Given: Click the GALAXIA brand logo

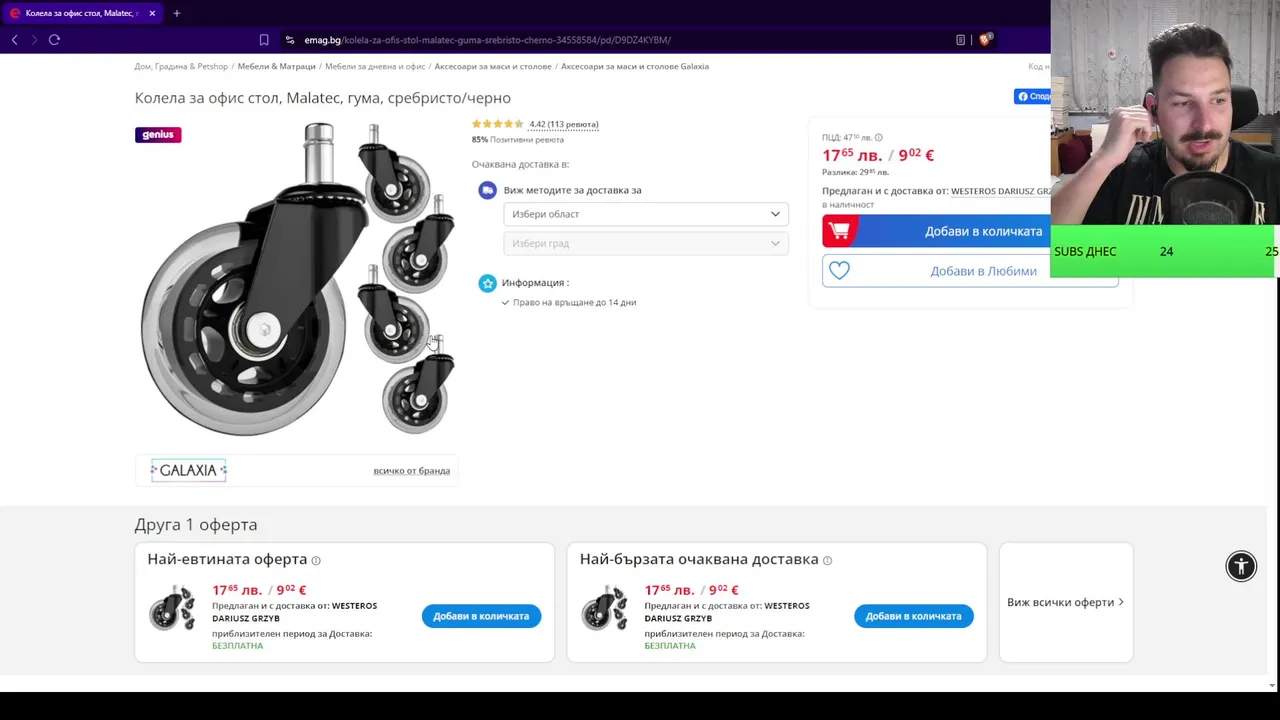Looking at the screenshot, I should [189, 470].
